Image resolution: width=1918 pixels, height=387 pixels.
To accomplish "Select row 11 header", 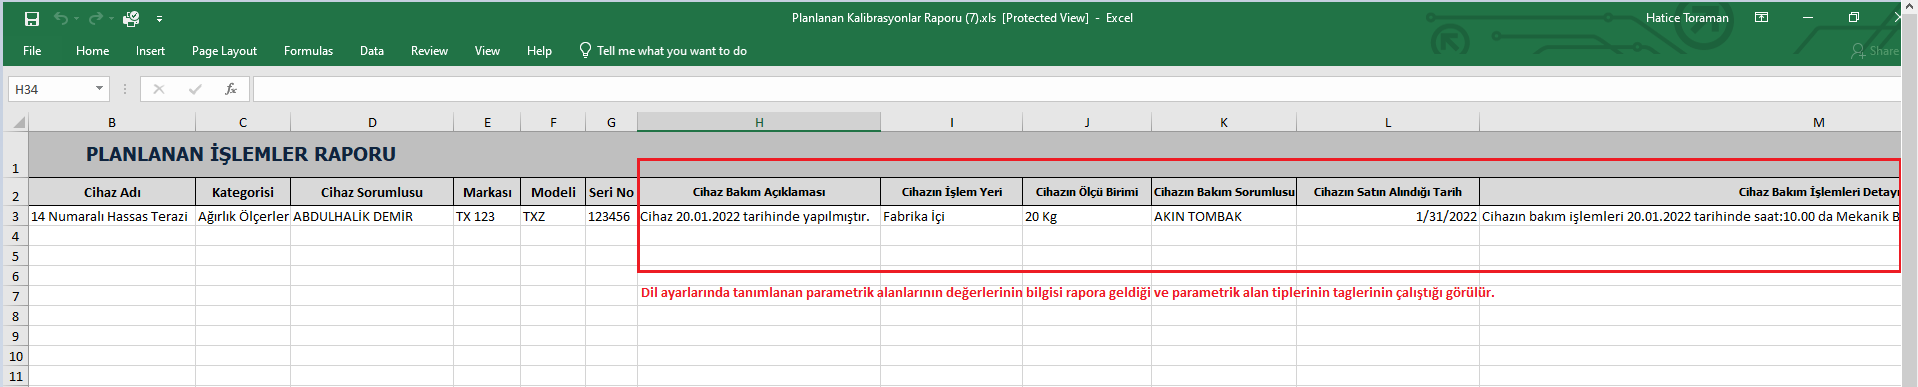I will coord(15,376).
